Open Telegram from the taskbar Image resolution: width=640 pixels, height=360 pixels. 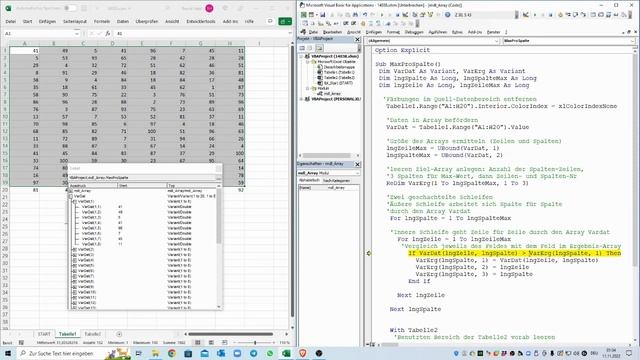point(253,353)
